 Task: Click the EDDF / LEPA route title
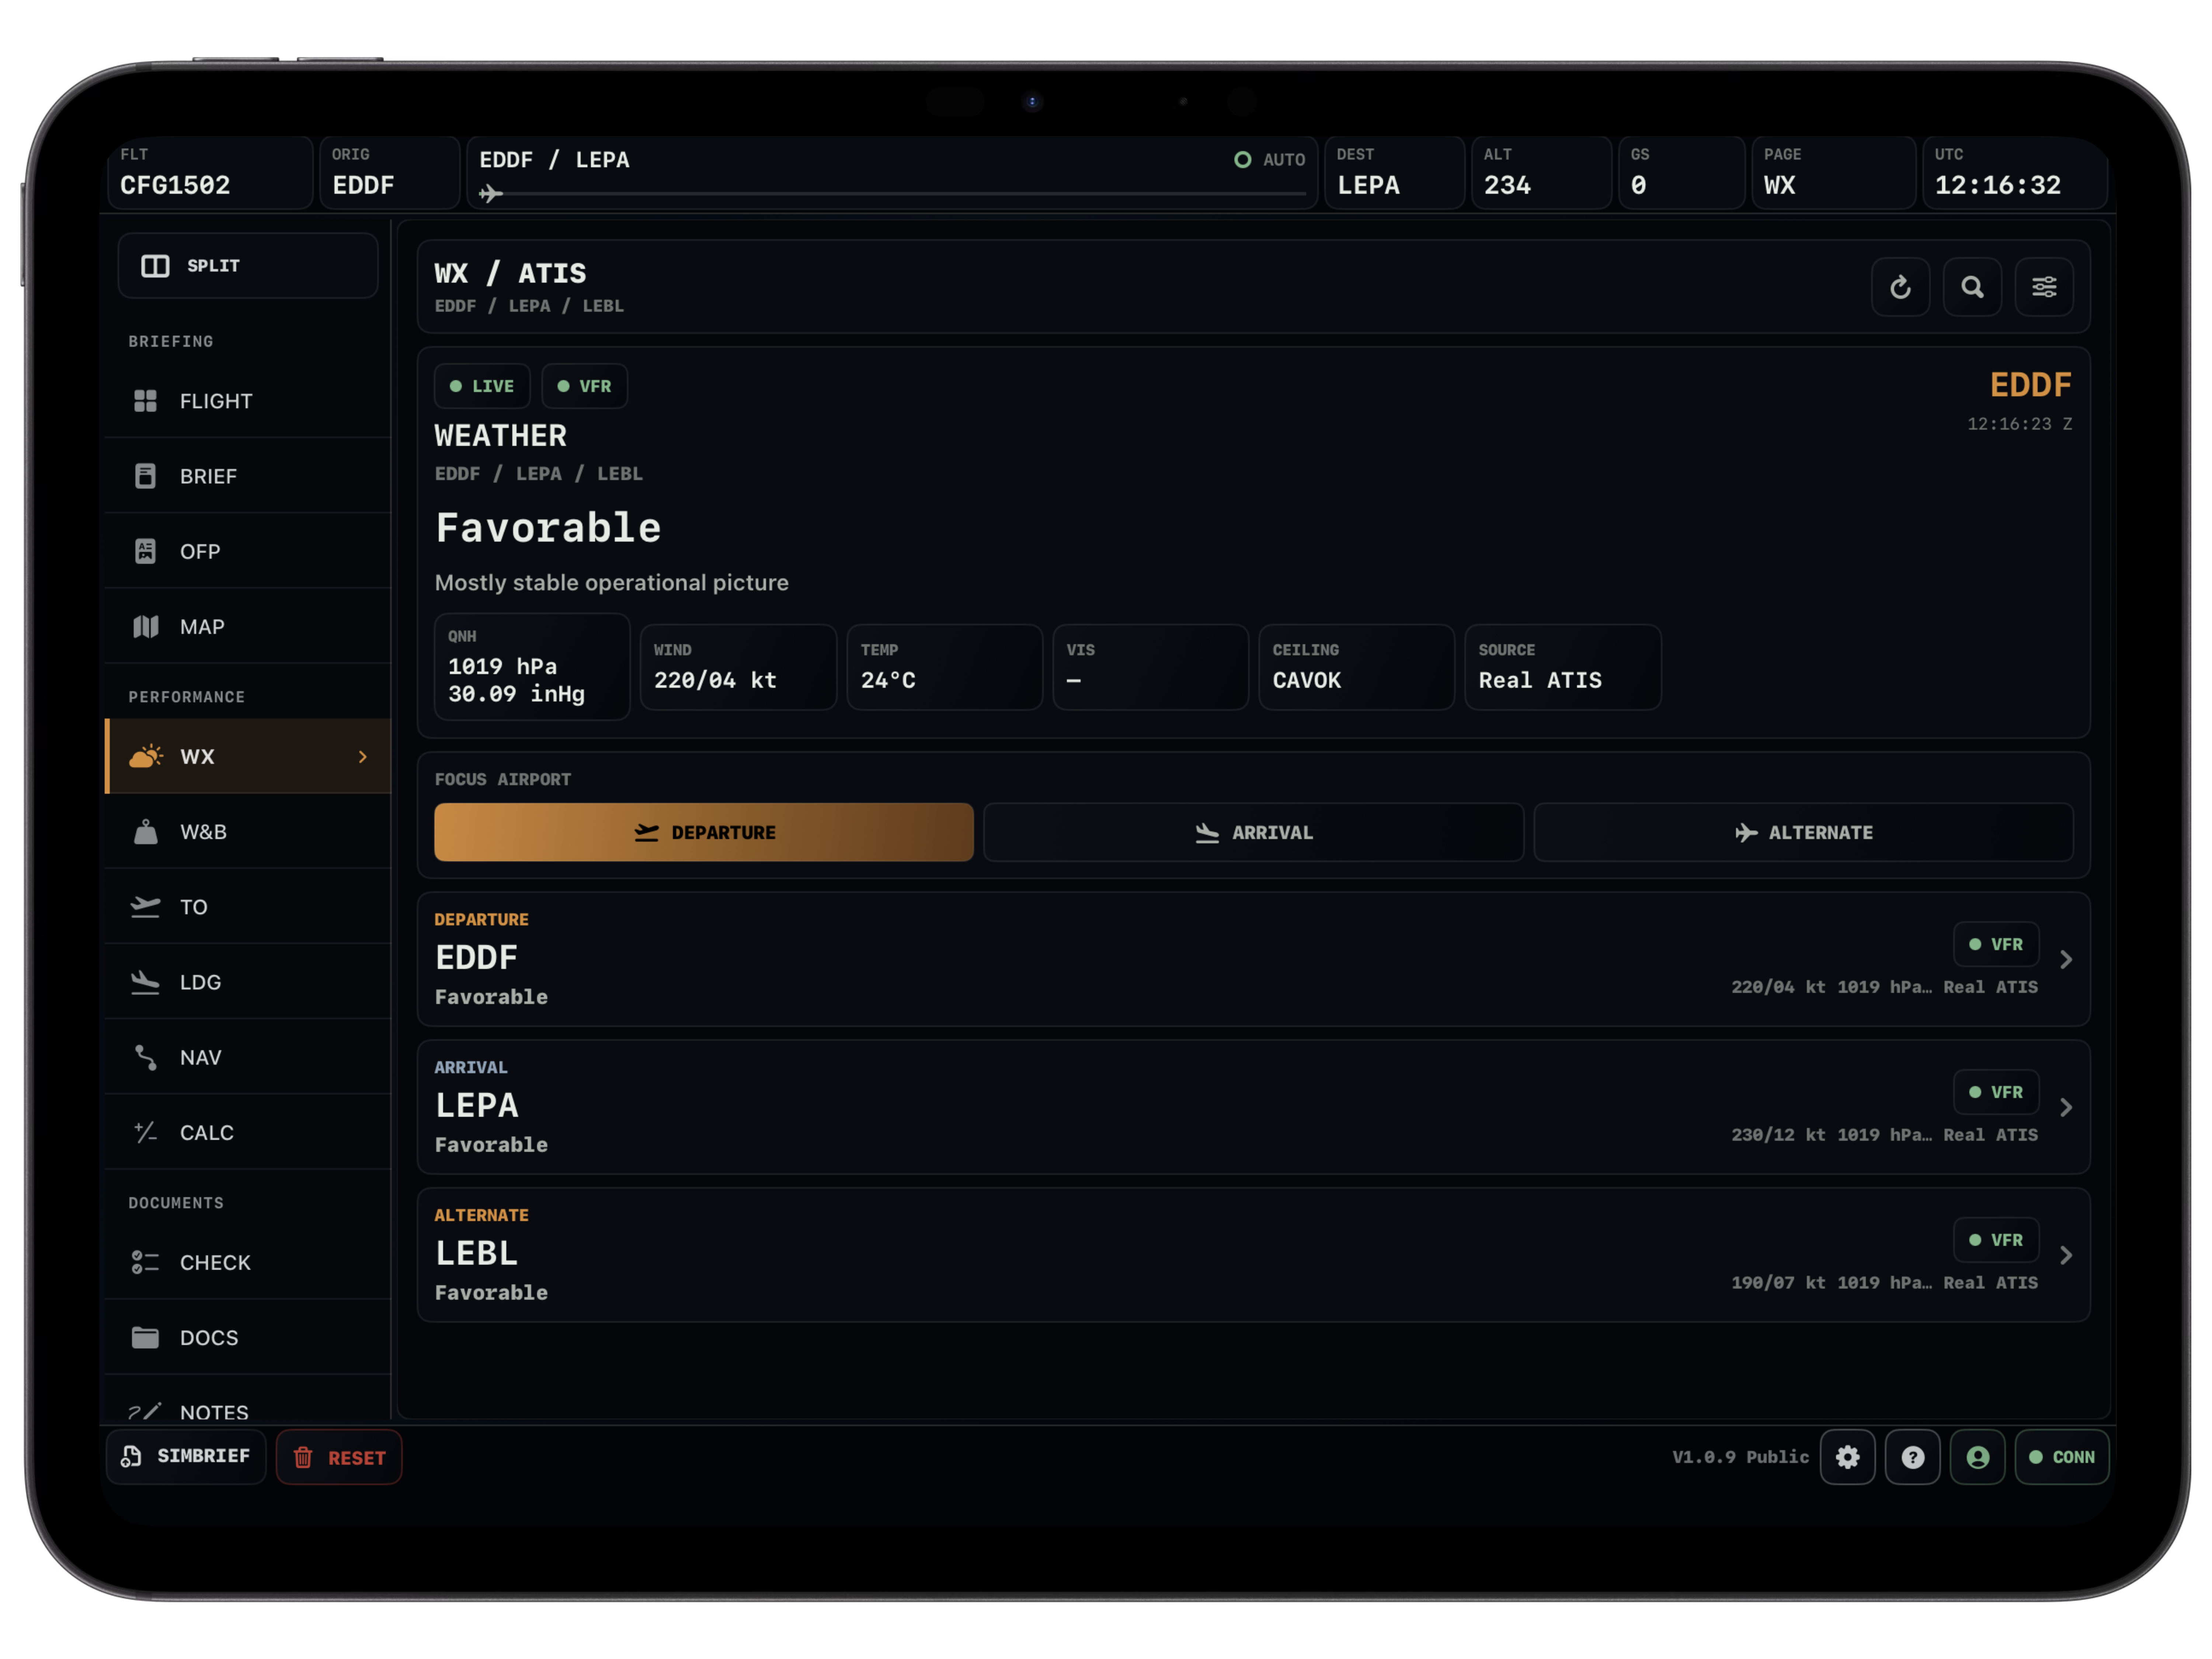(555, 160)
